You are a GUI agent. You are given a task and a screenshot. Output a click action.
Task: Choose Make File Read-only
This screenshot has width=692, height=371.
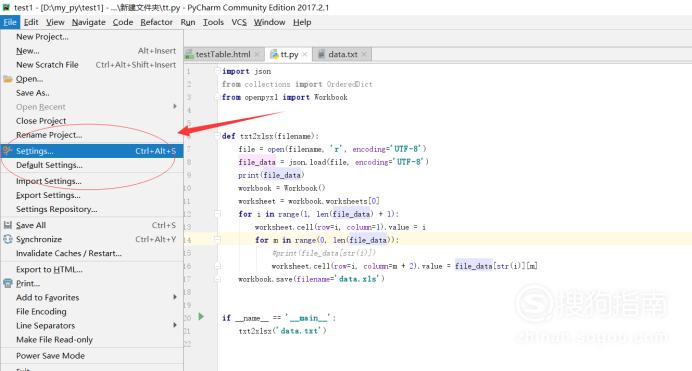pyautogui.click(x=92, y=340)
